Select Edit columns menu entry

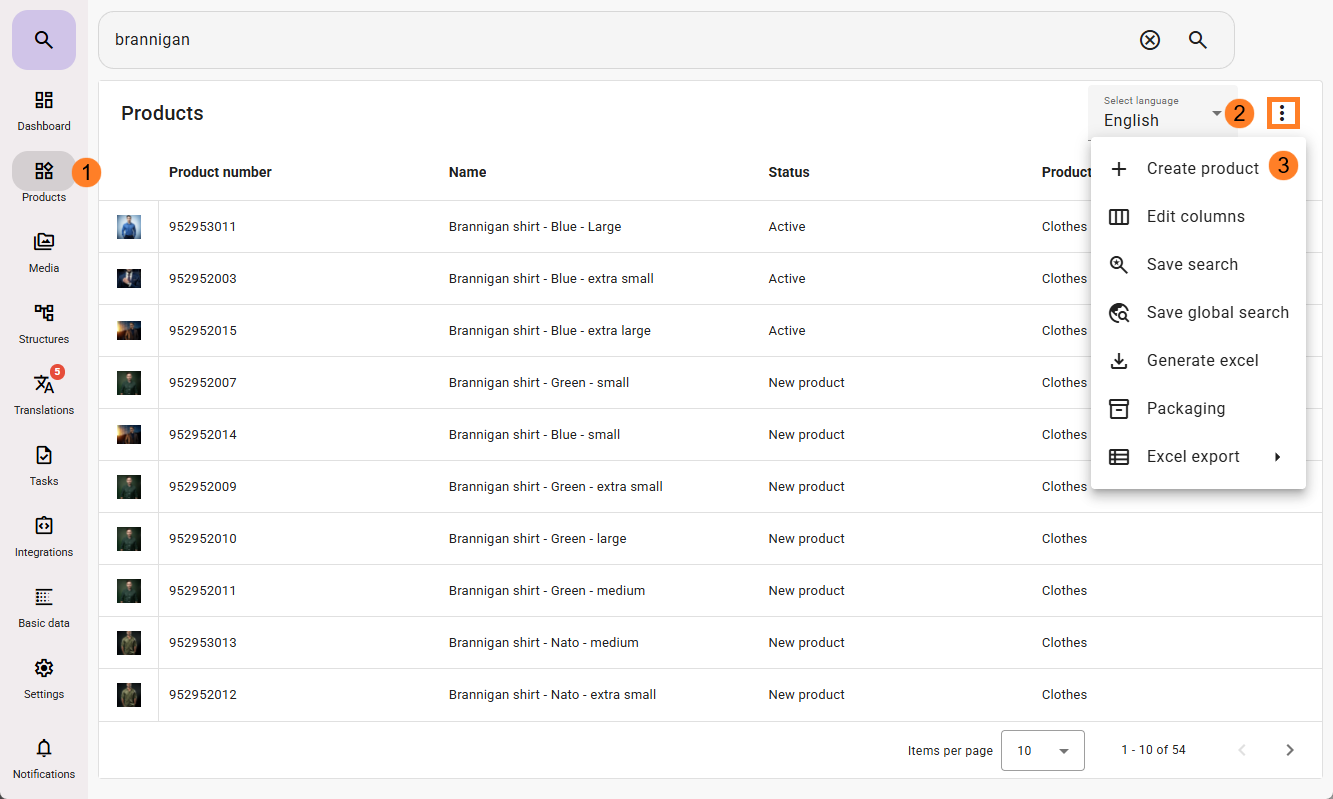coord(1195,217)
